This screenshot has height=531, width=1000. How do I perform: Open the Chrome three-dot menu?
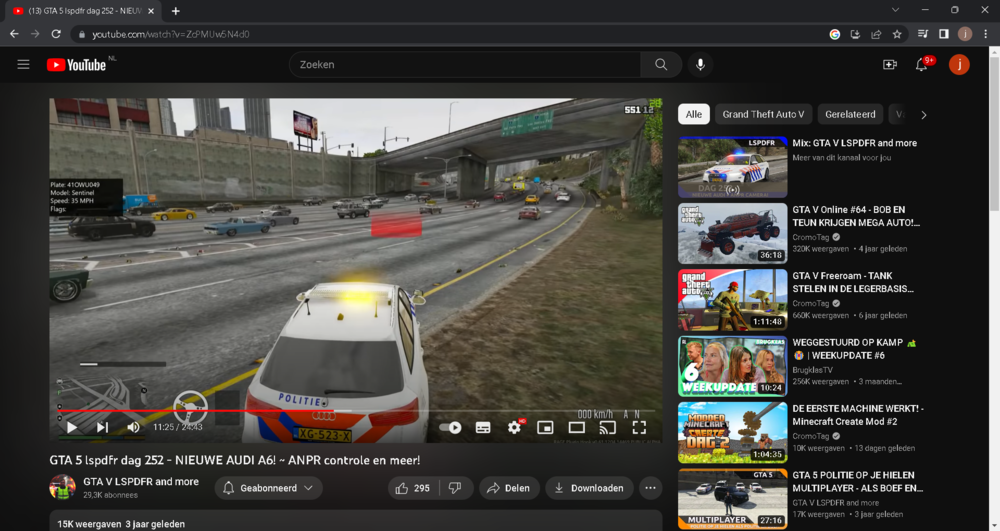tap(985, 34)
